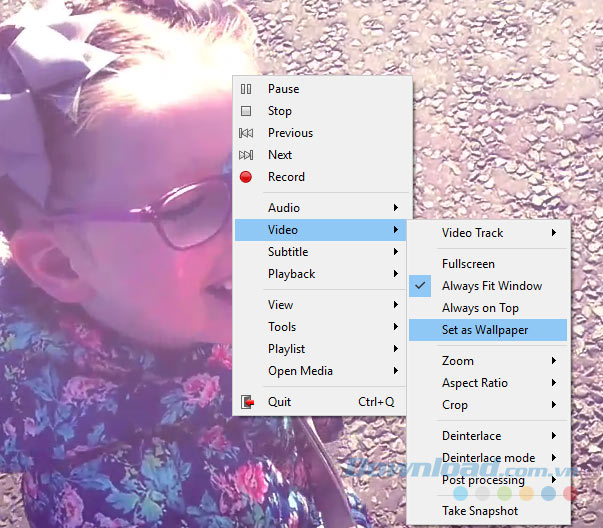603x528 pixels.
Task: Open the Subtitle submenu
Action: tap(321, 252)
